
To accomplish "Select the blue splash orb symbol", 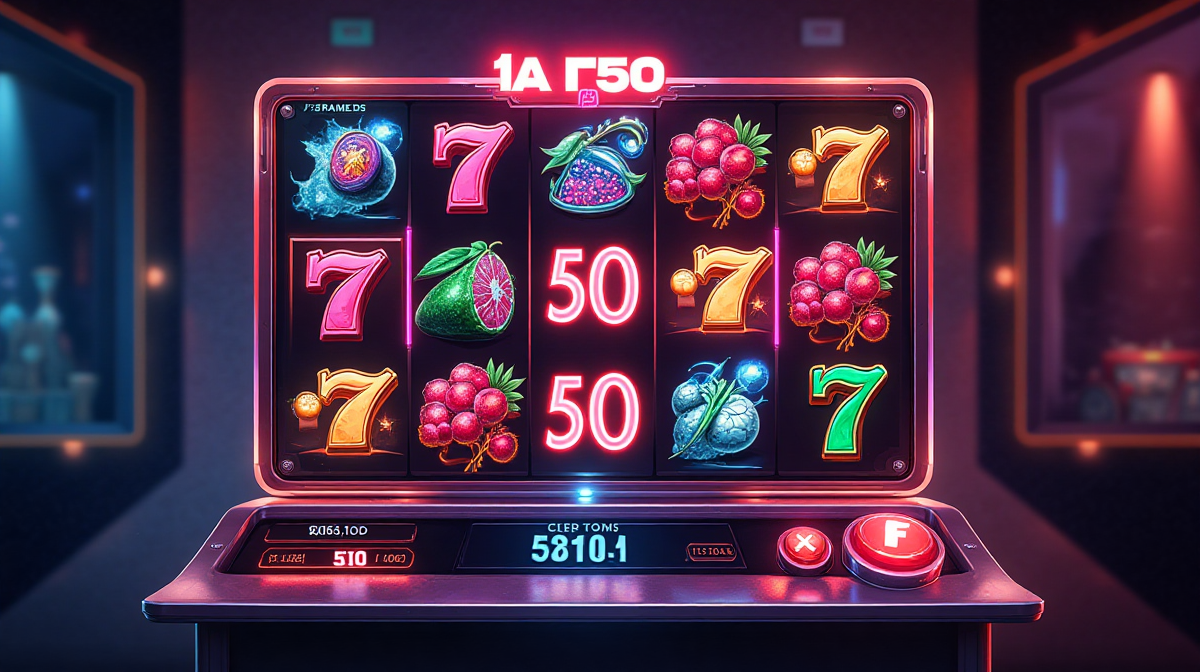I will pyautogui.click(x=342, y=165).
